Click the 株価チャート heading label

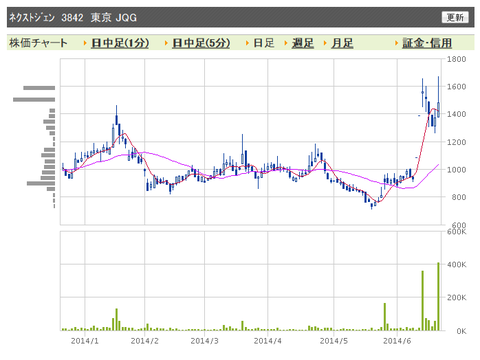38,43
